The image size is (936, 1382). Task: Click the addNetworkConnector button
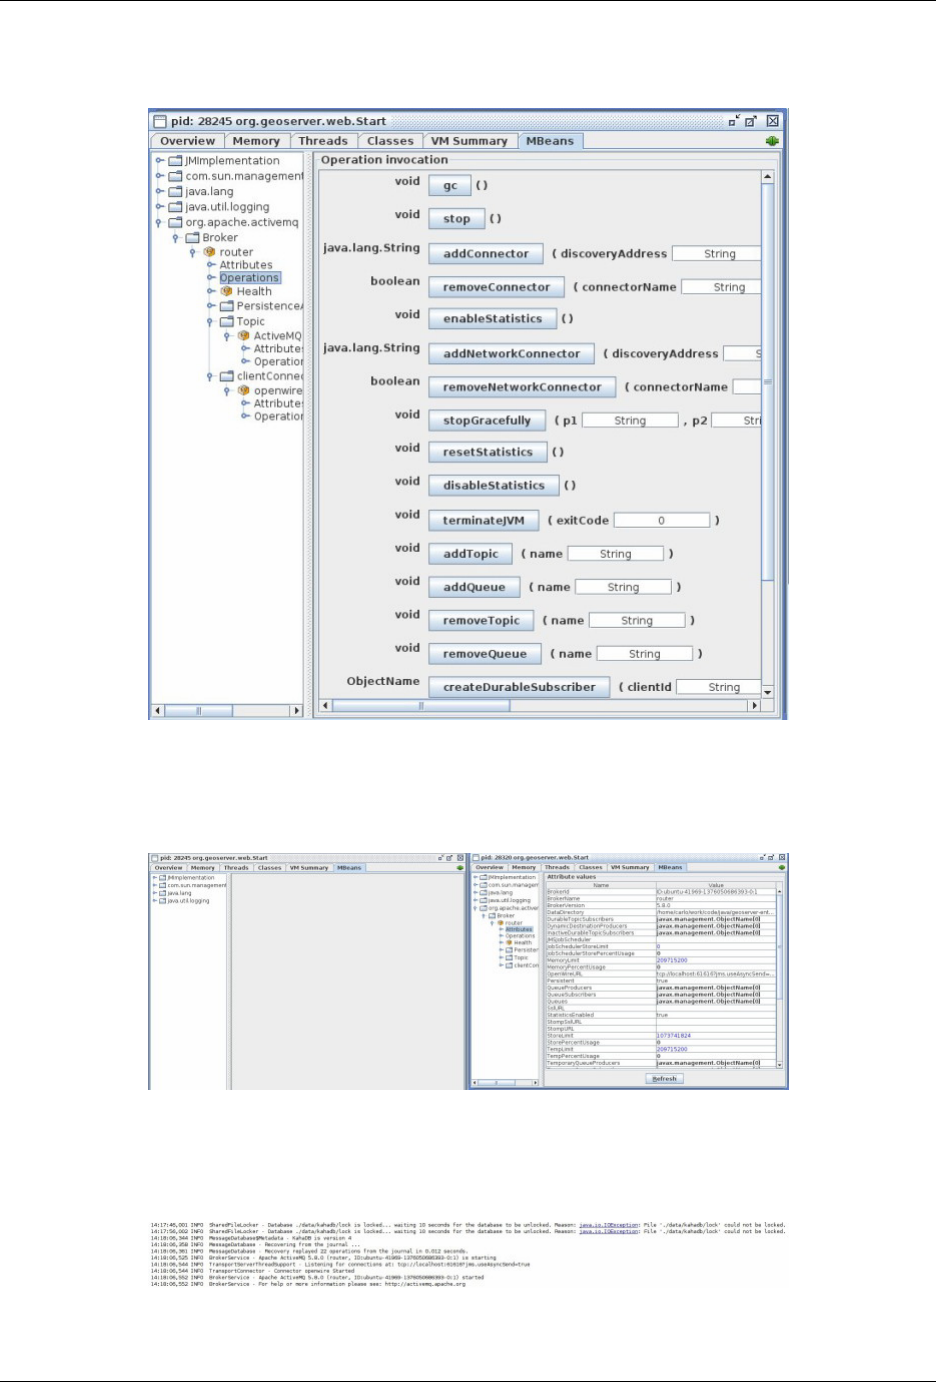(x=512, y=354)
